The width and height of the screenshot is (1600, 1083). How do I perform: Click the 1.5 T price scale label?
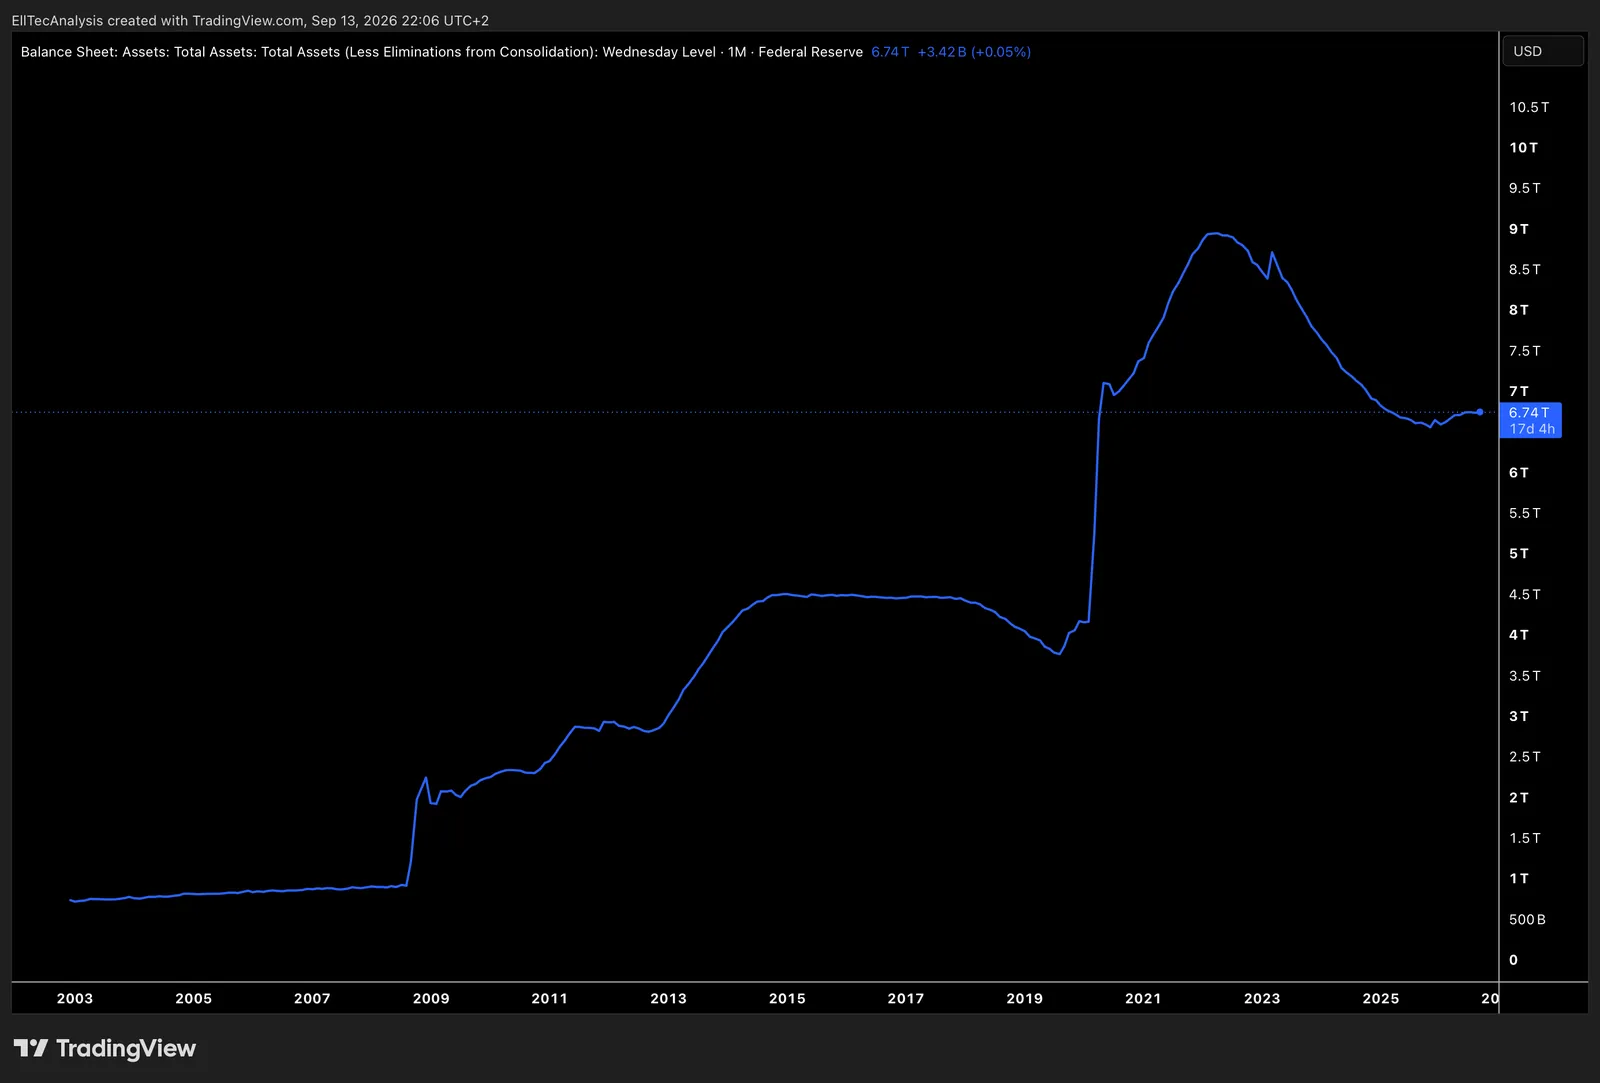tap(1525, 838)
